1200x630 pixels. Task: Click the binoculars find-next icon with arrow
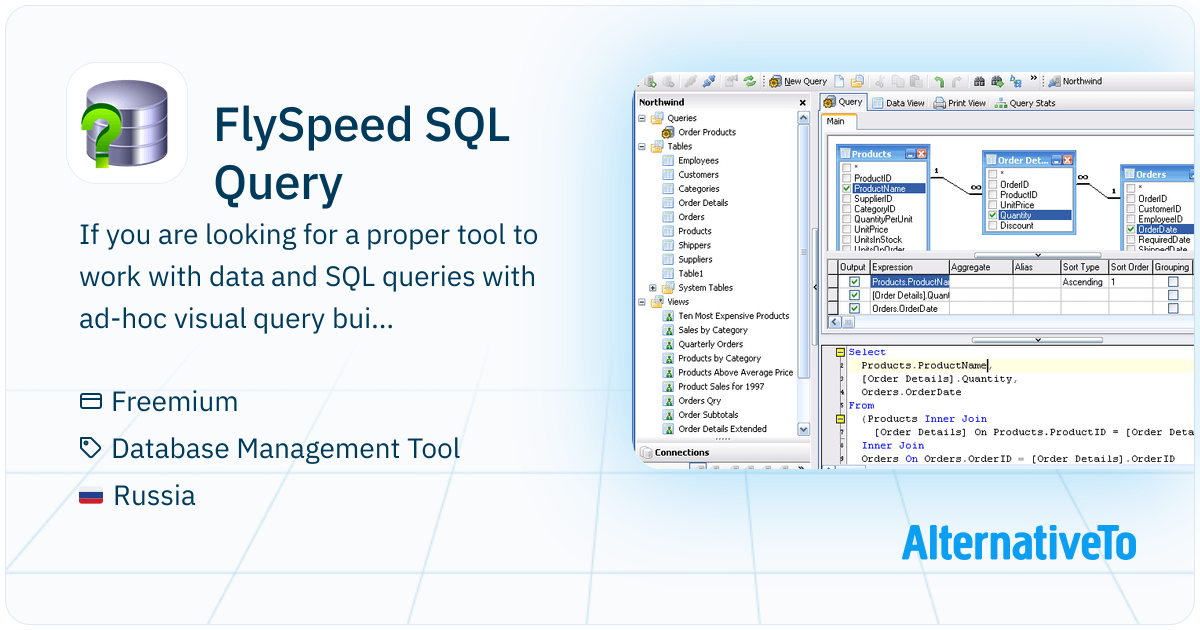[x=997, y=82]
